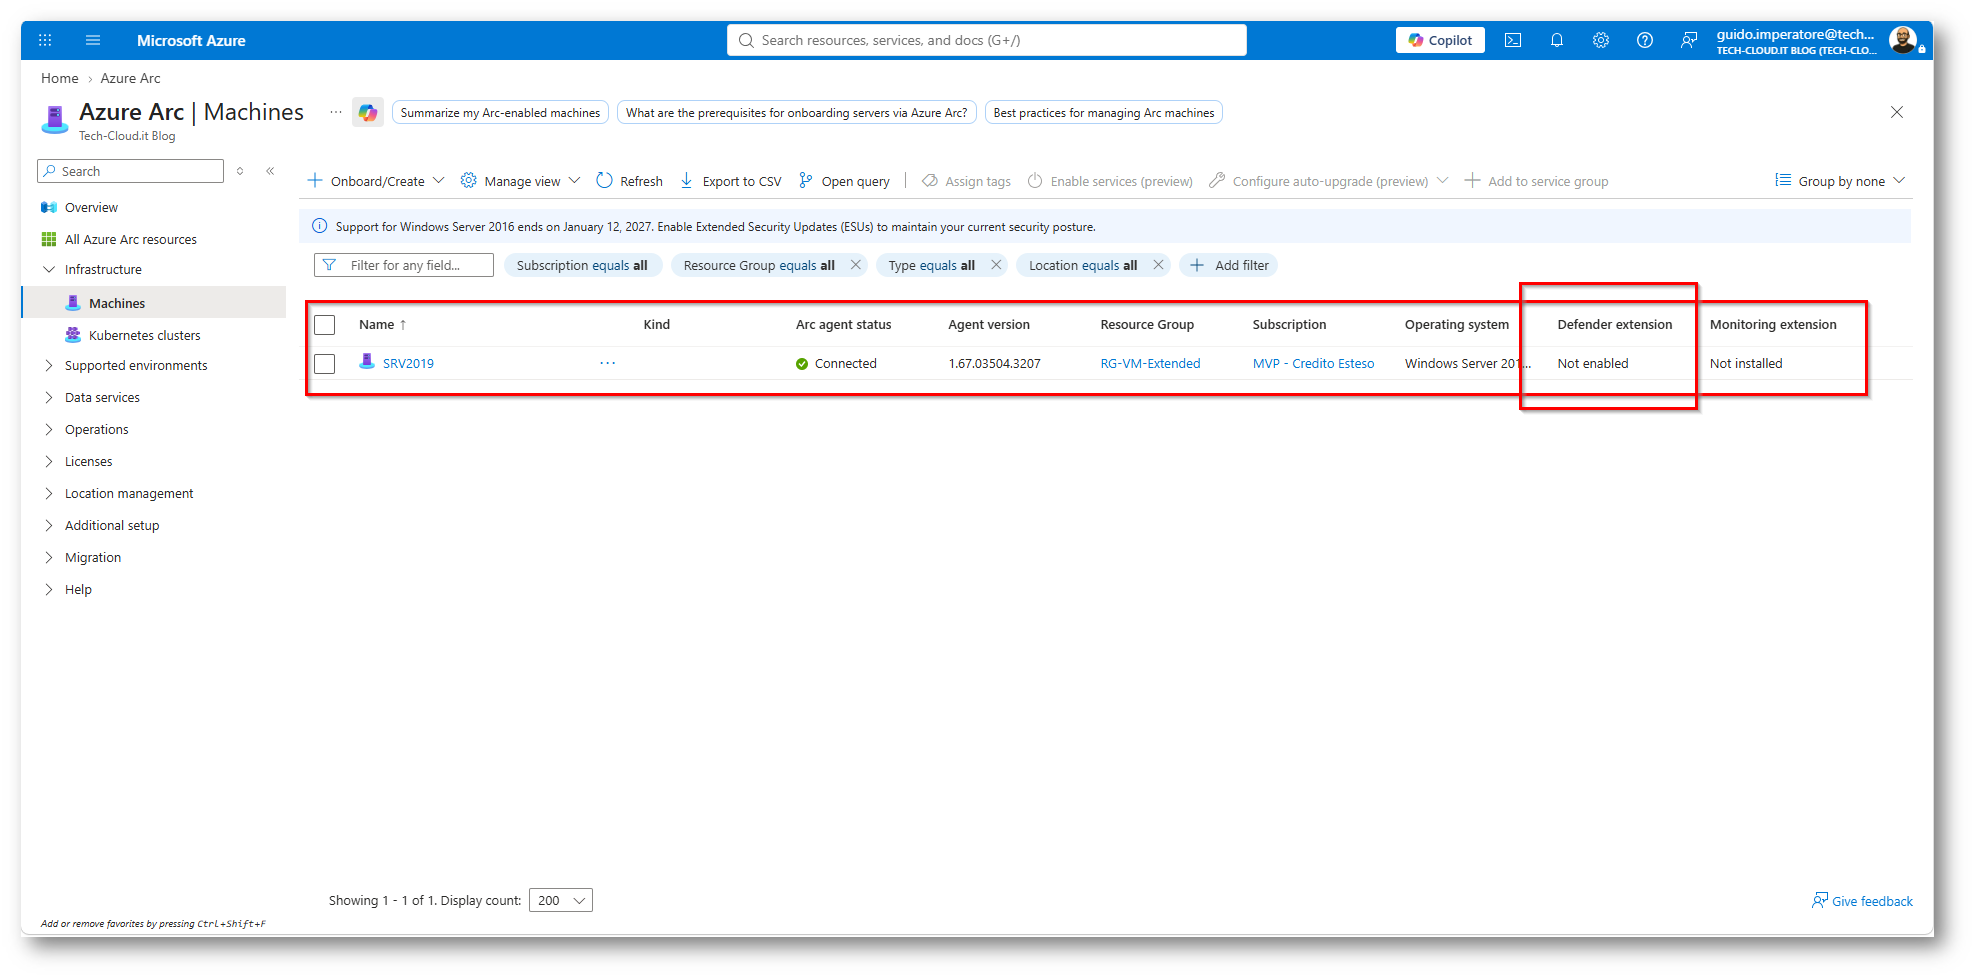The height and width of the screenshot is (979, 1976).
Task: Expand the Help sidebar item
Action: pyautogui.click(x=49, y=589)
